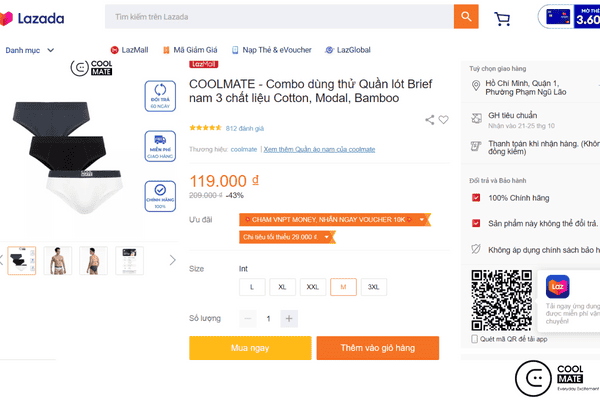Click Thêm vào giỏ hàng button

(x=377, y=347)
